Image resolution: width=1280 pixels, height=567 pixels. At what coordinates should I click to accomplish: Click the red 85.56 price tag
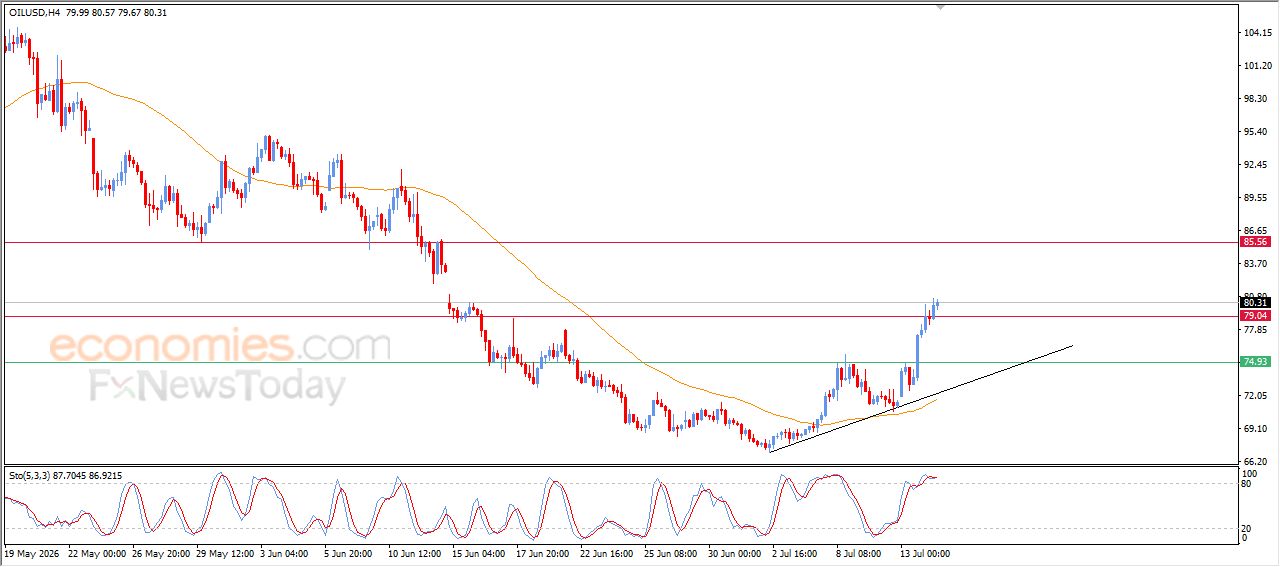[x=1255, y=242]
